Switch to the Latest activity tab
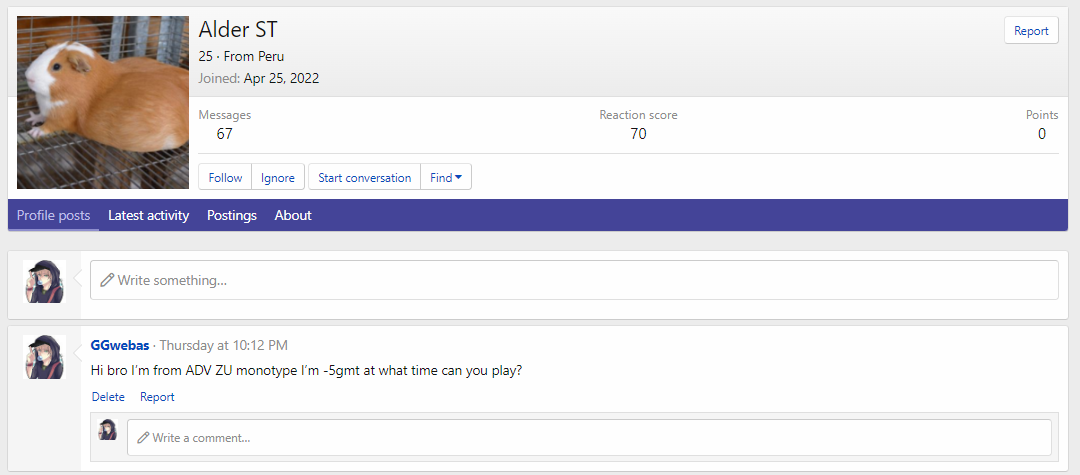This screenshot has height=475, width=1080. (148, 215)
